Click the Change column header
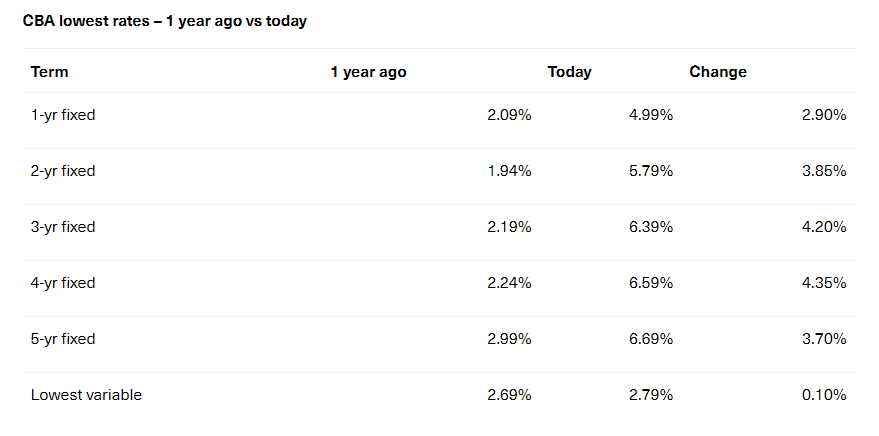 pyautogui.click(x=717, y=72)
